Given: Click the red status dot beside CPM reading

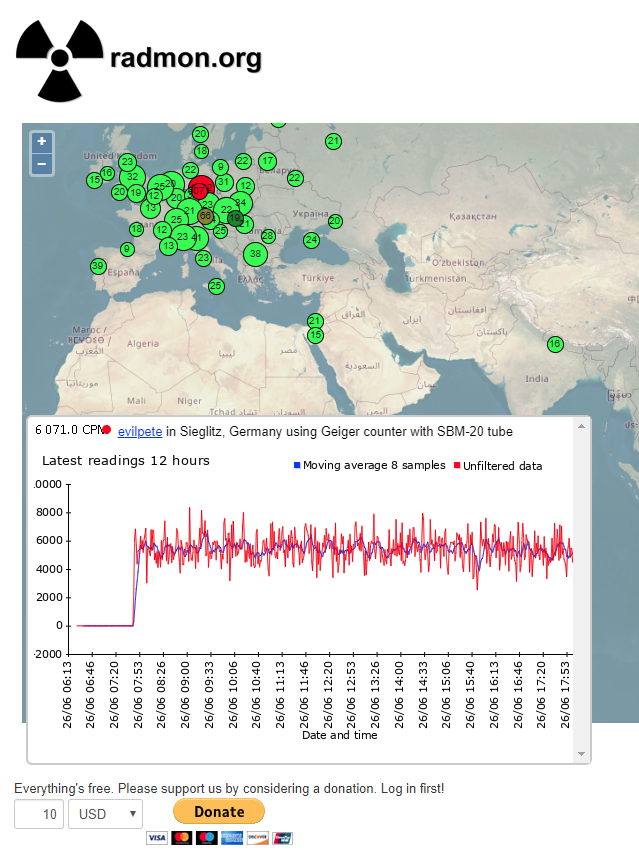Looking at the screenshot, I should (107, 429).
